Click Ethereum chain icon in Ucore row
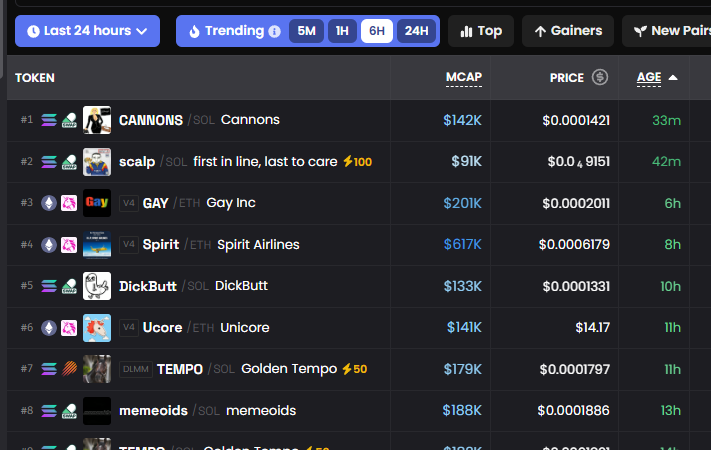Viewport: 711px width, 450px height. [x=49, y=328]
